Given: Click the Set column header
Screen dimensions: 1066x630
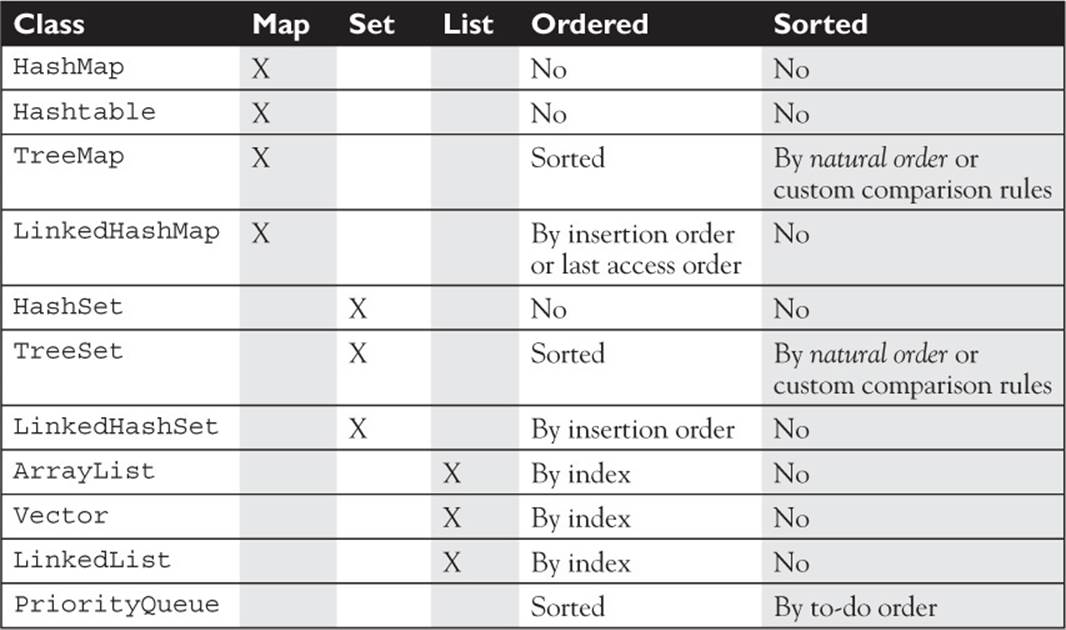Looking at the screenshot, I should click(x=371, y=24).
